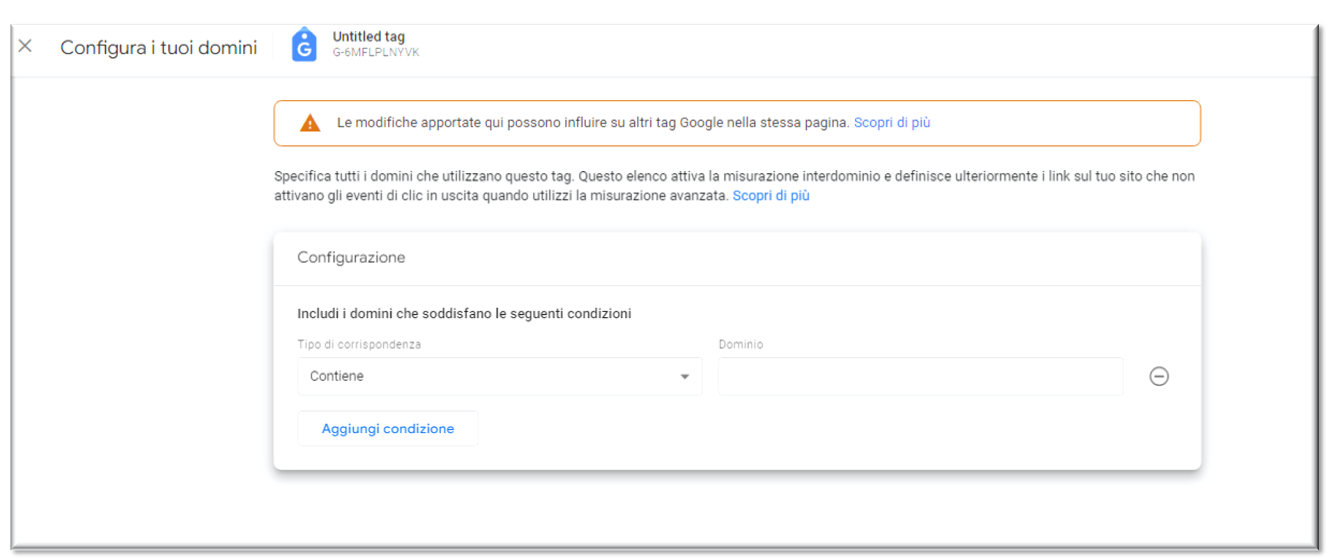
Task: Click the Untitled tag name
Action: pos(369,37)
